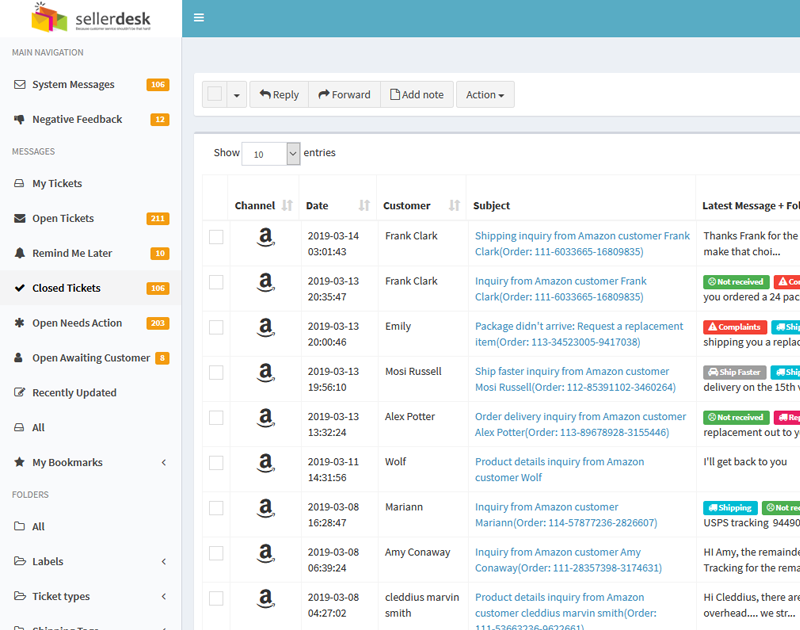Toggle the select-all checkbox in toolbar
This screenshot has height=630, width=800.
coord(215,95)
